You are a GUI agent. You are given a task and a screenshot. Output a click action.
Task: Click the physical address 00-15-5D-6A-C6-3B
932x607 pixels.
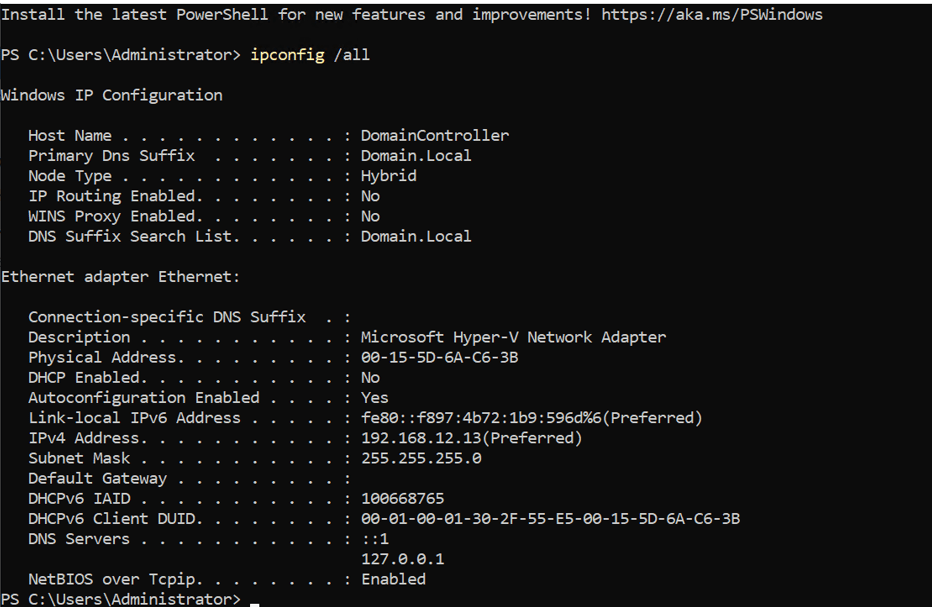coord(440,358)
